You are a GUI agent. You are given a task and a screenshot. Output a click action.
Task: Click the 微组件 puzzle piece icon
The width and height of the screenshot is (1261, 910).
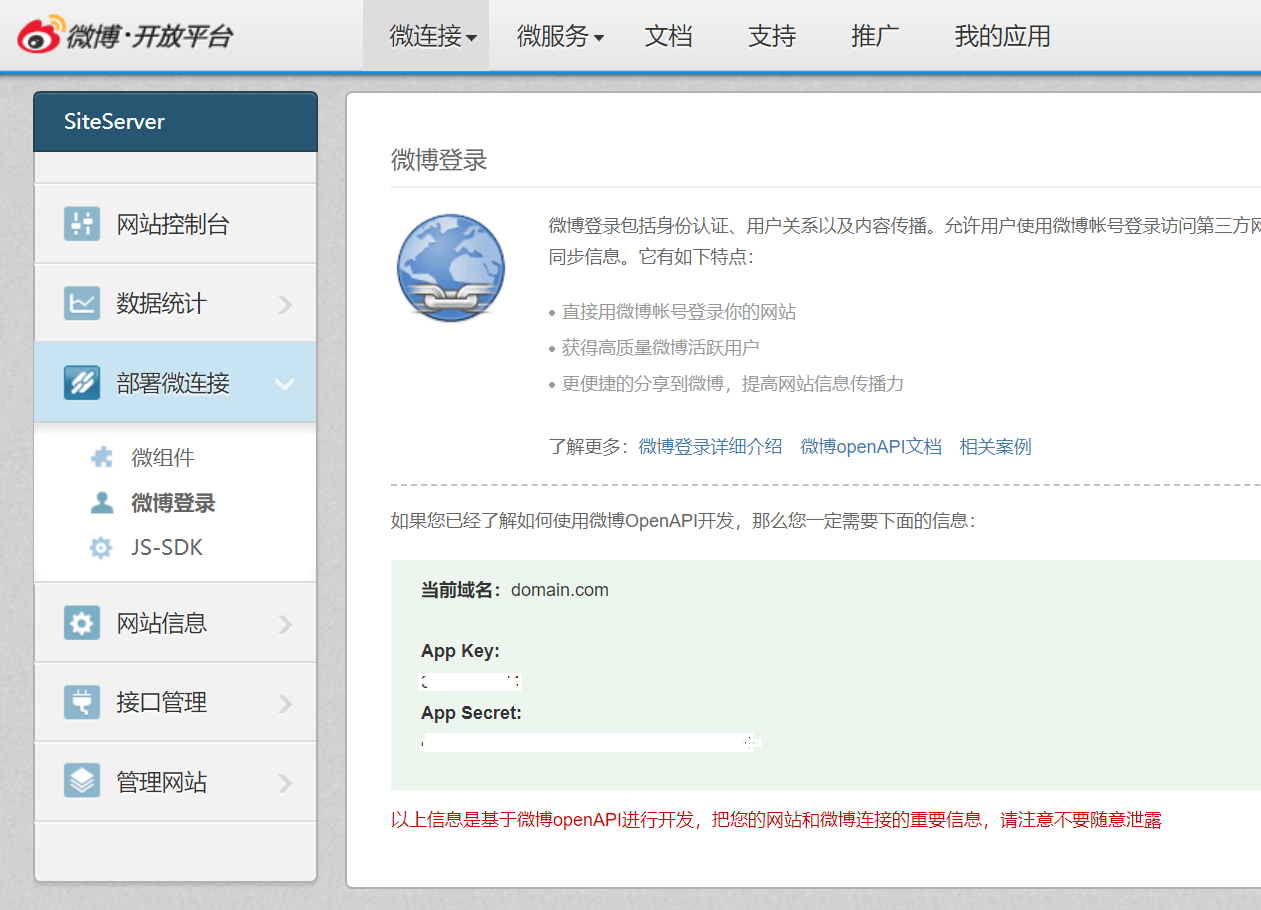tap(101, 458)
